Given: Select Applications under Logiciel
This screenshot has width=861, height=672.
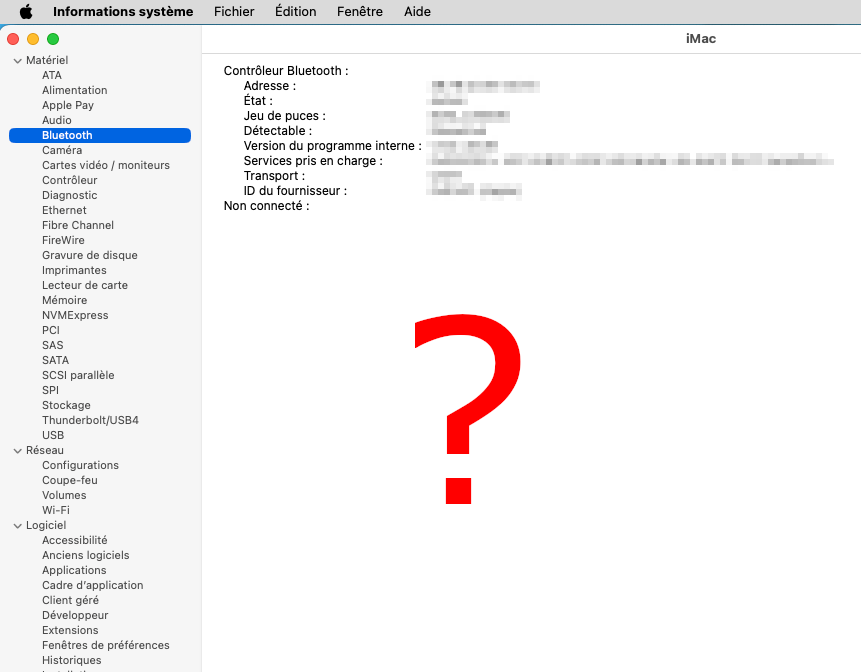Looking at the screenshot, I should pos(74,570).
